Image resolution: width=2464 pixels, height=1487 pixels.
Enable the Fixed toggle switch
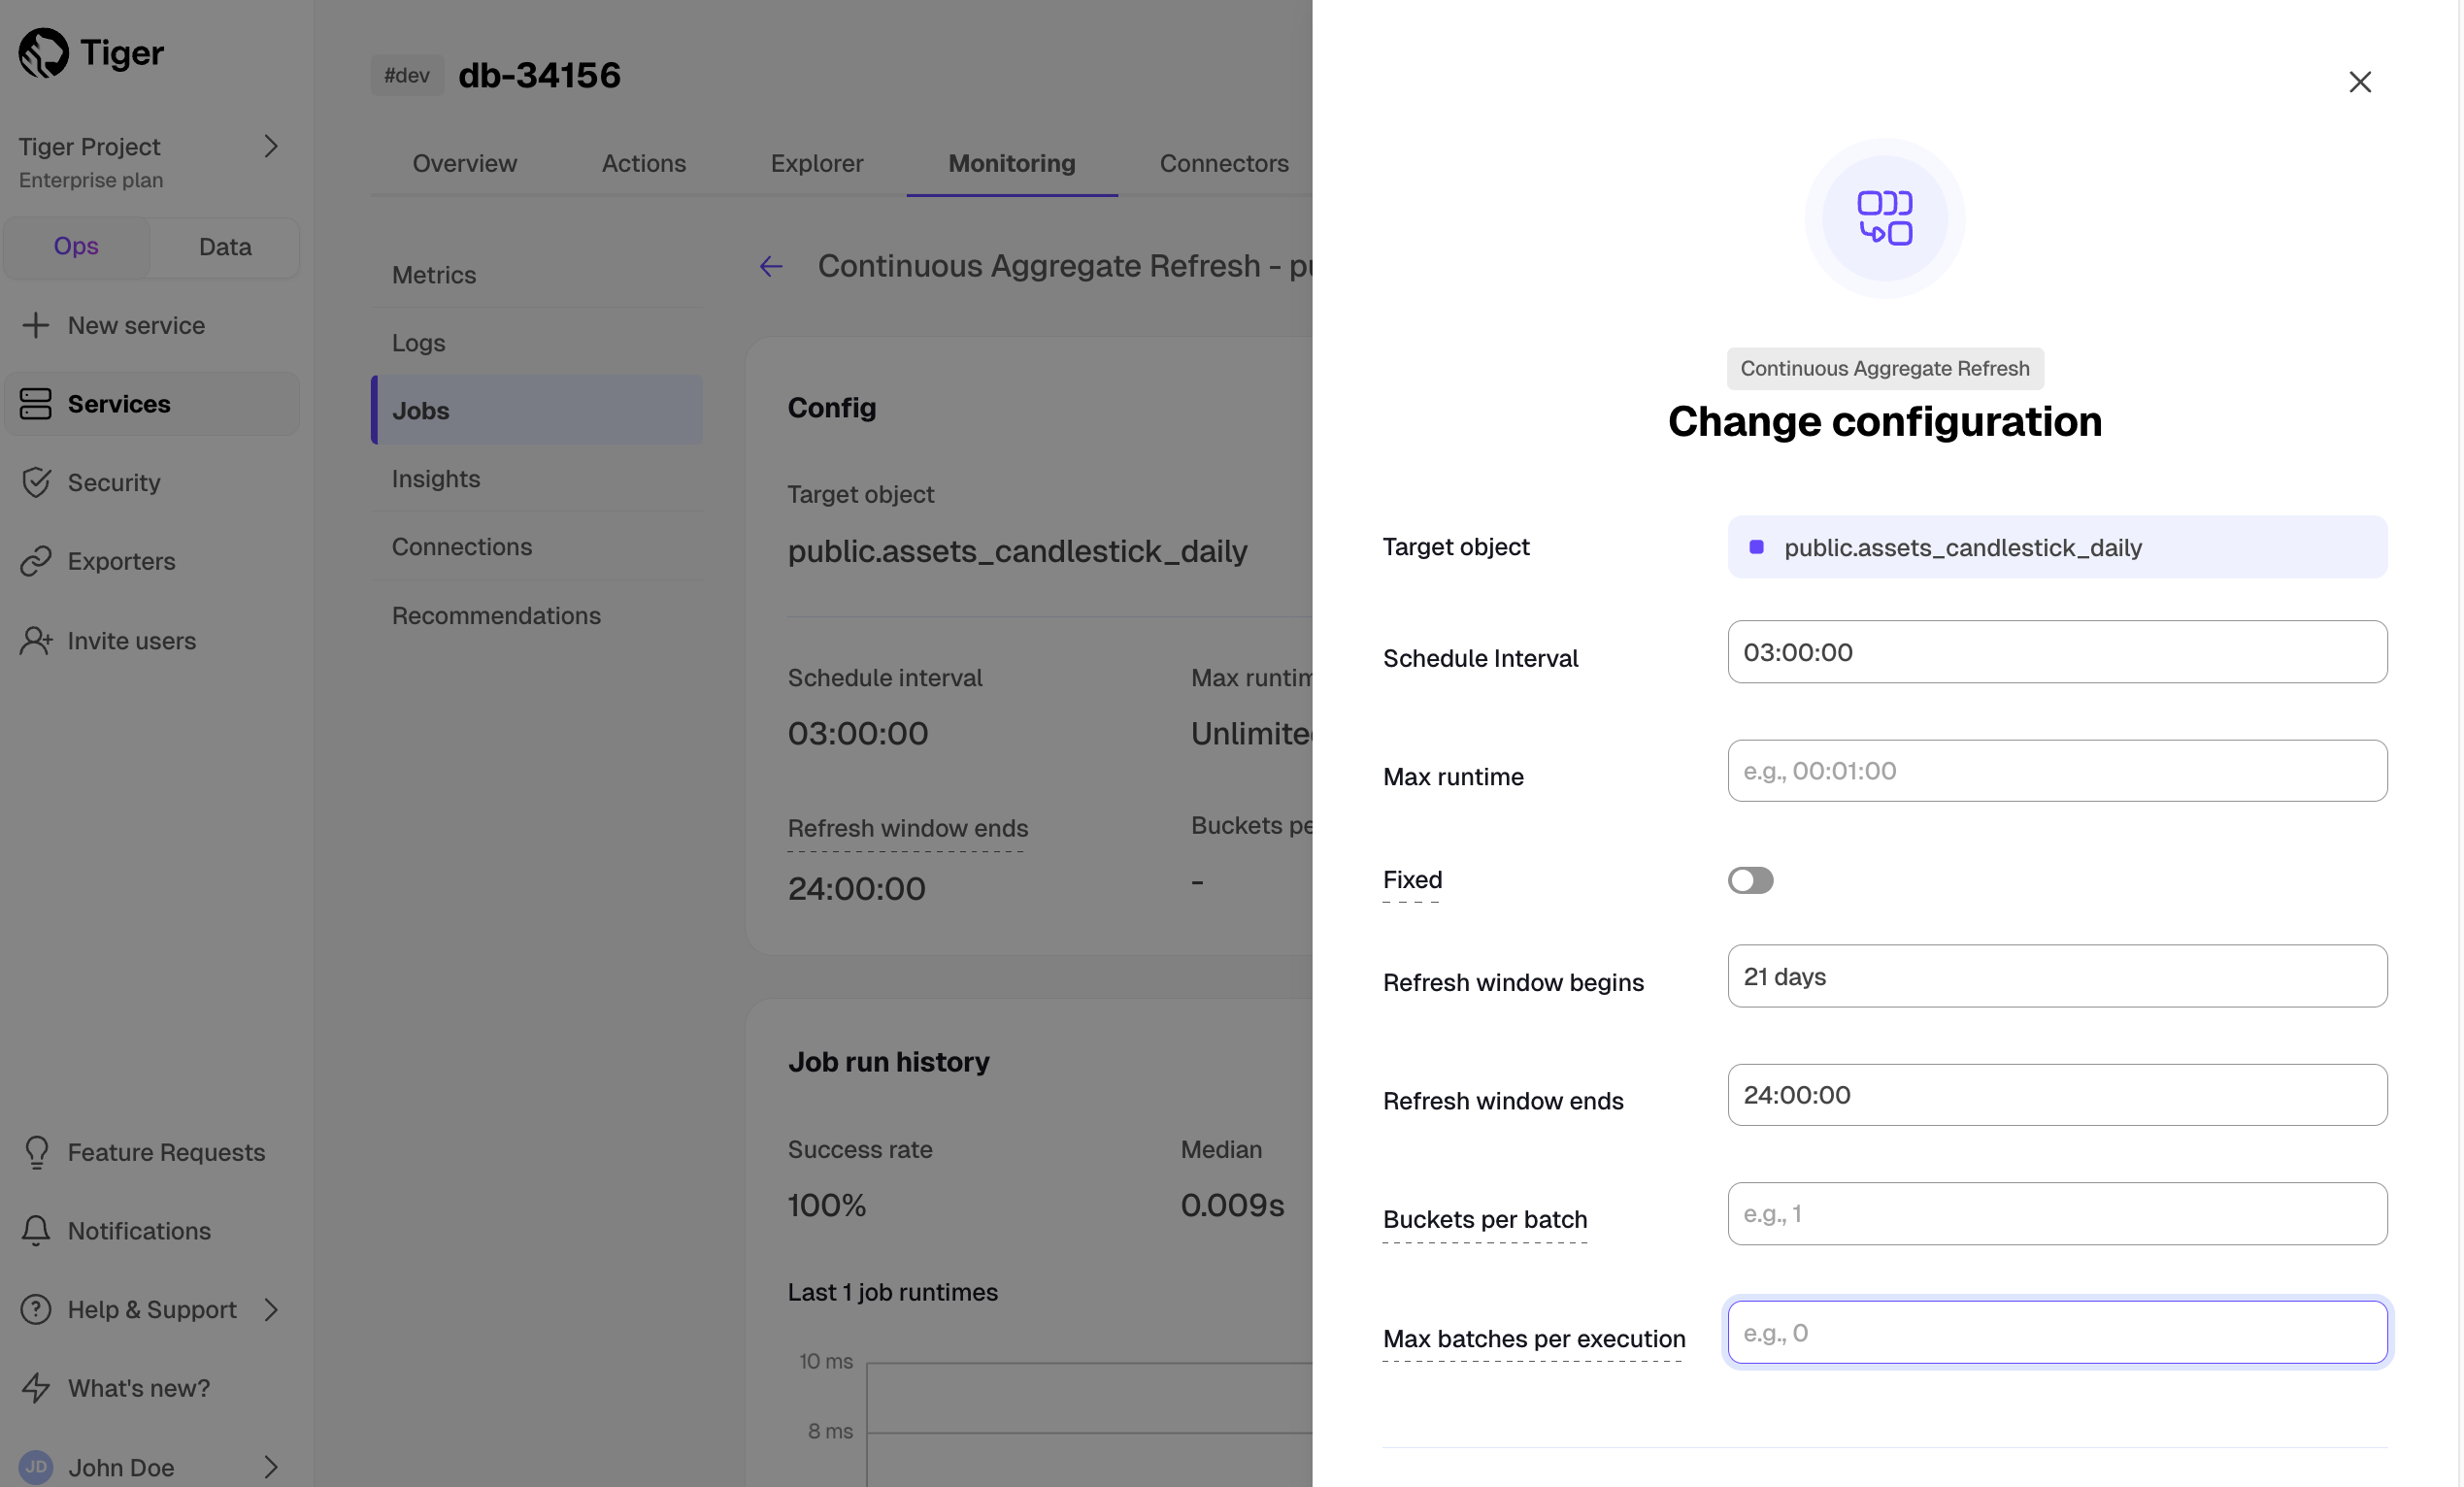(1750, 880)
